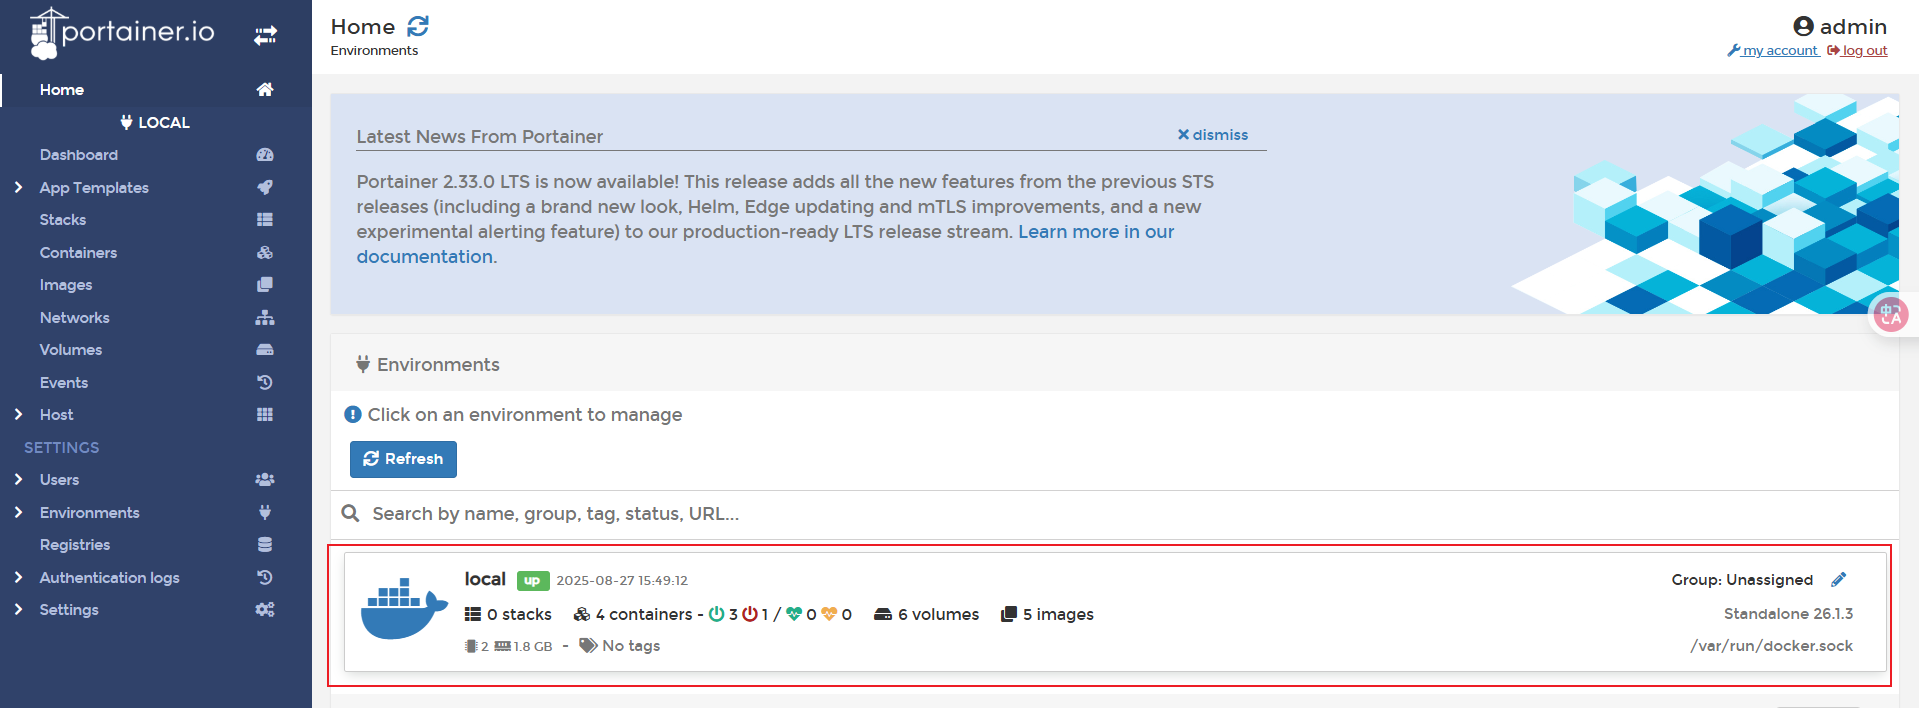1919x708 pixels.
Task: Dismiss the Latest News banner
Action: (1212, 135)
